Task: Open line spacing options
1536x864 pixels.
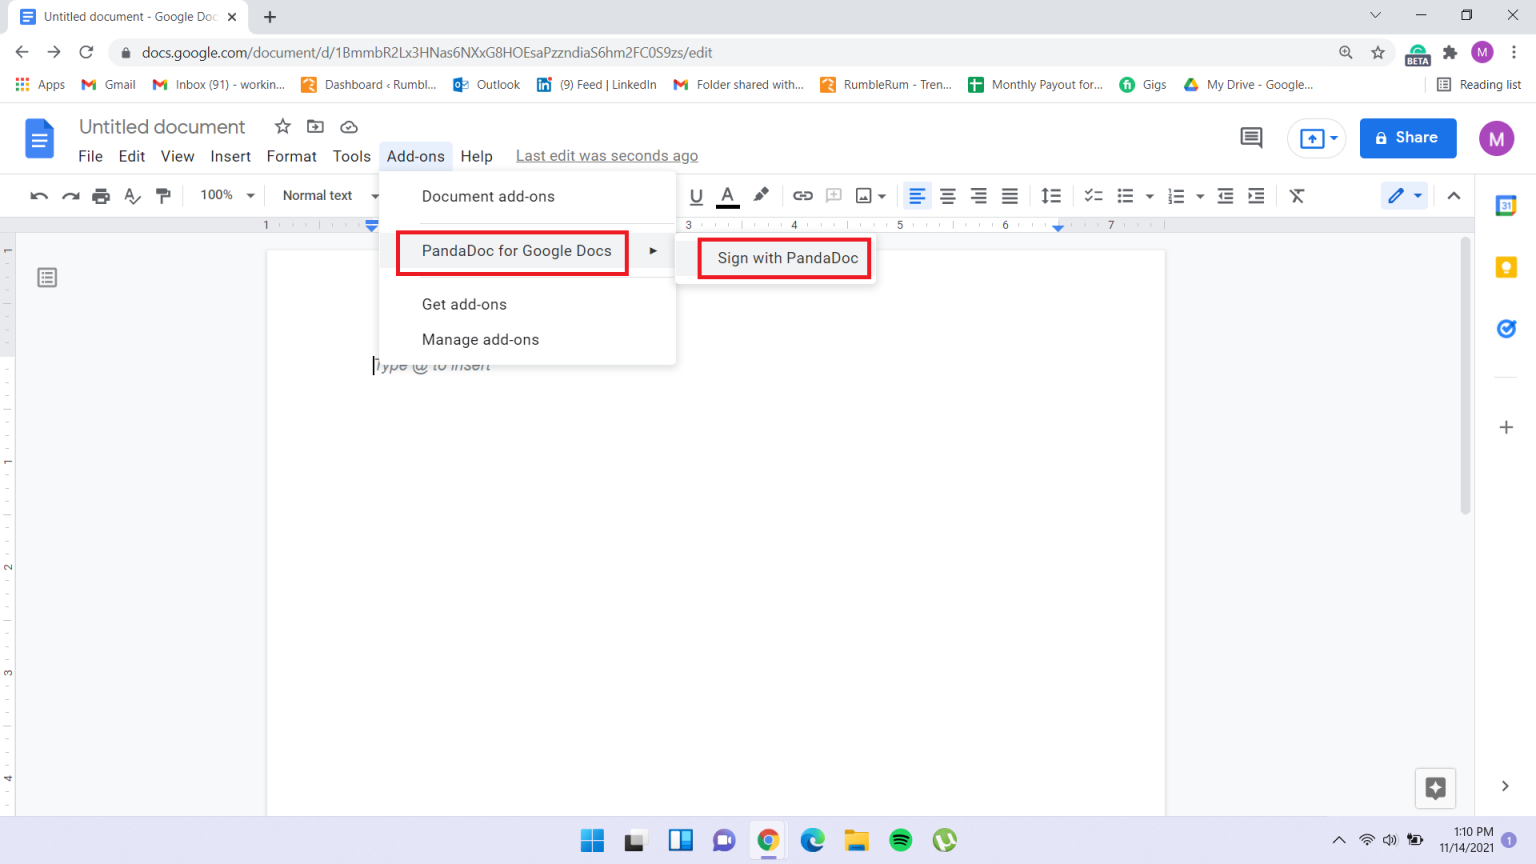Action: click(x=1051, y=195)
